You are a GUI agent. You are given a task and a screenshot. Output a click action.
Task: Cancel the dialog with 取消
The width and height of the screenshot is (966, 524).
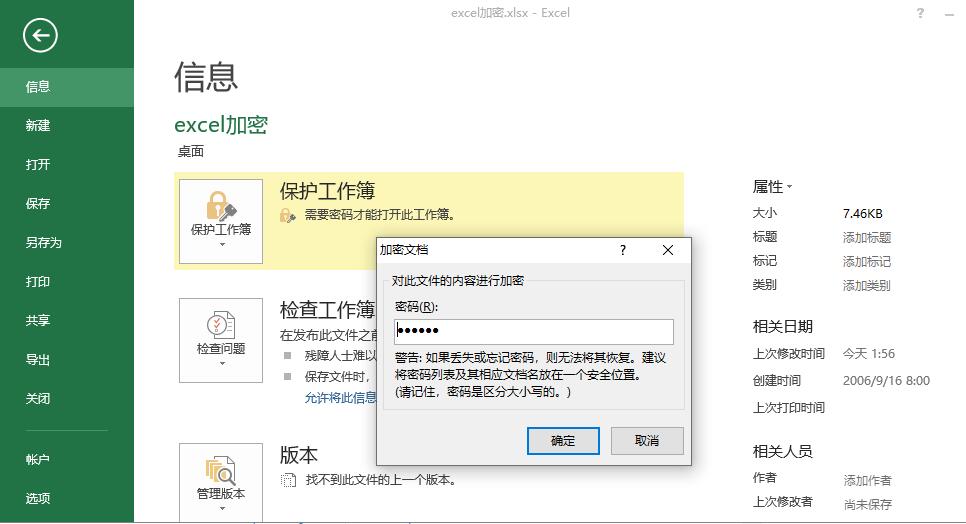pyautogui.click(x=647, y=441)
